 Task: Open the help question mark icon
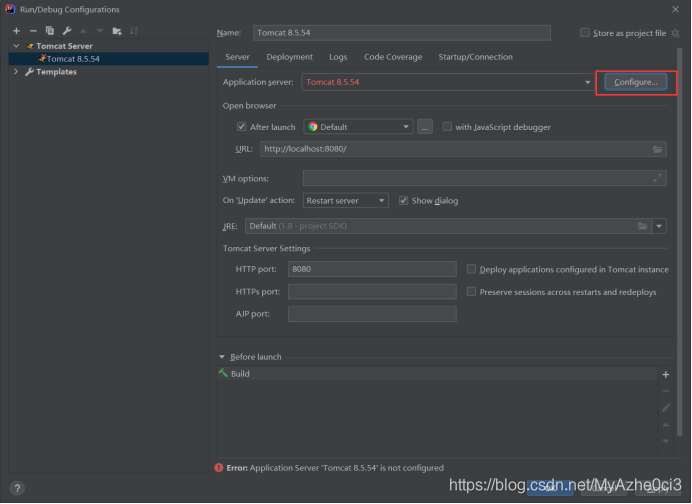17,488
